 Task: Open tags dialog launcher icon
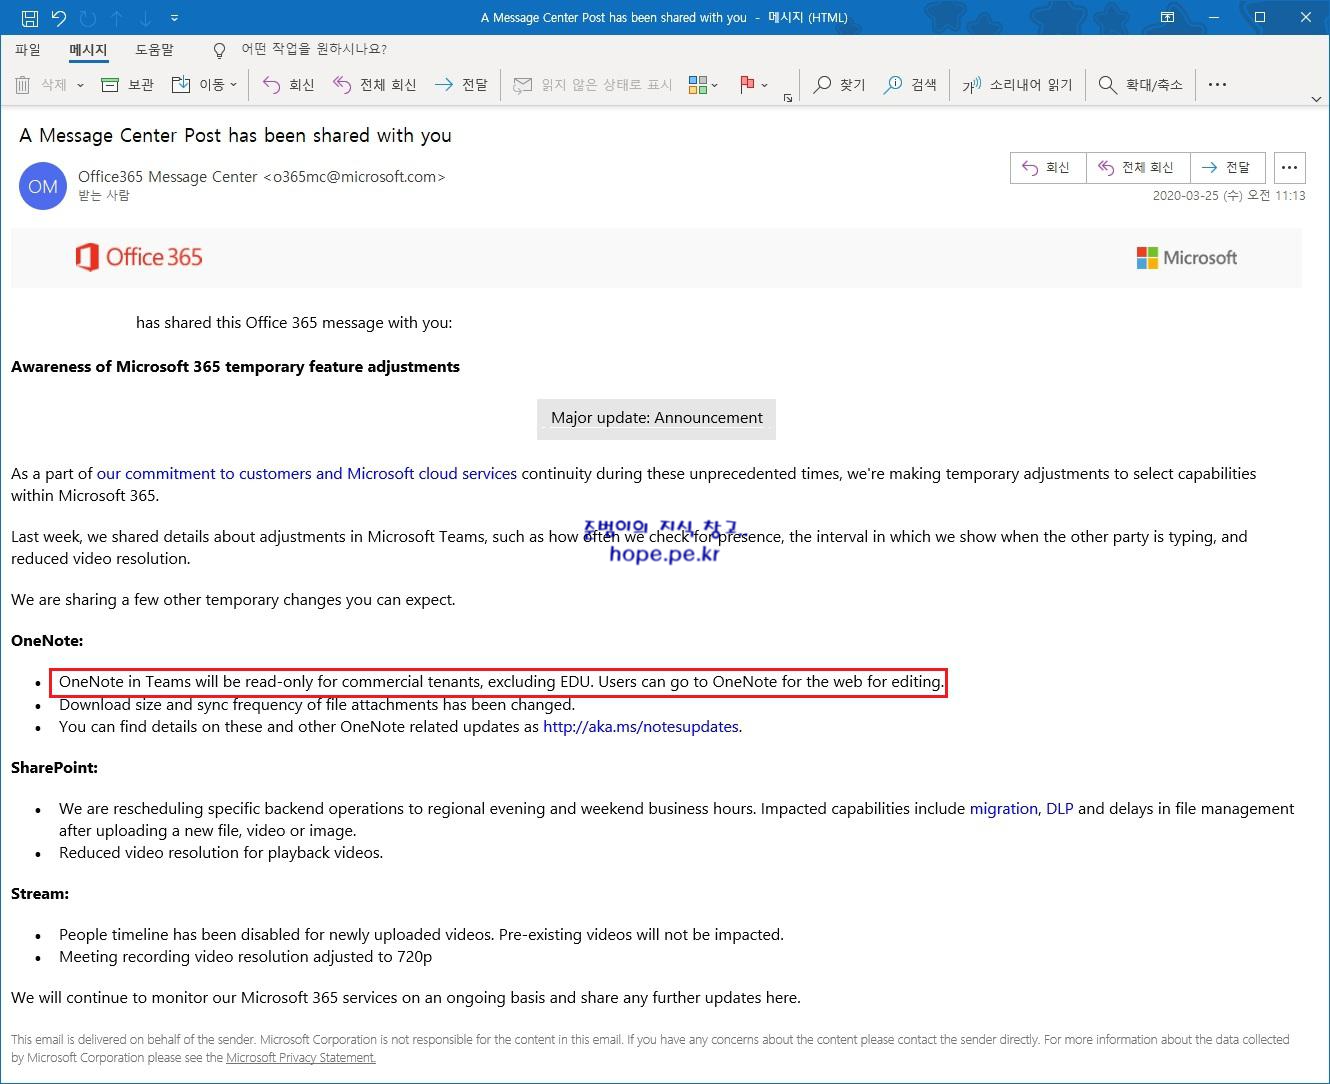pos(788,97)
